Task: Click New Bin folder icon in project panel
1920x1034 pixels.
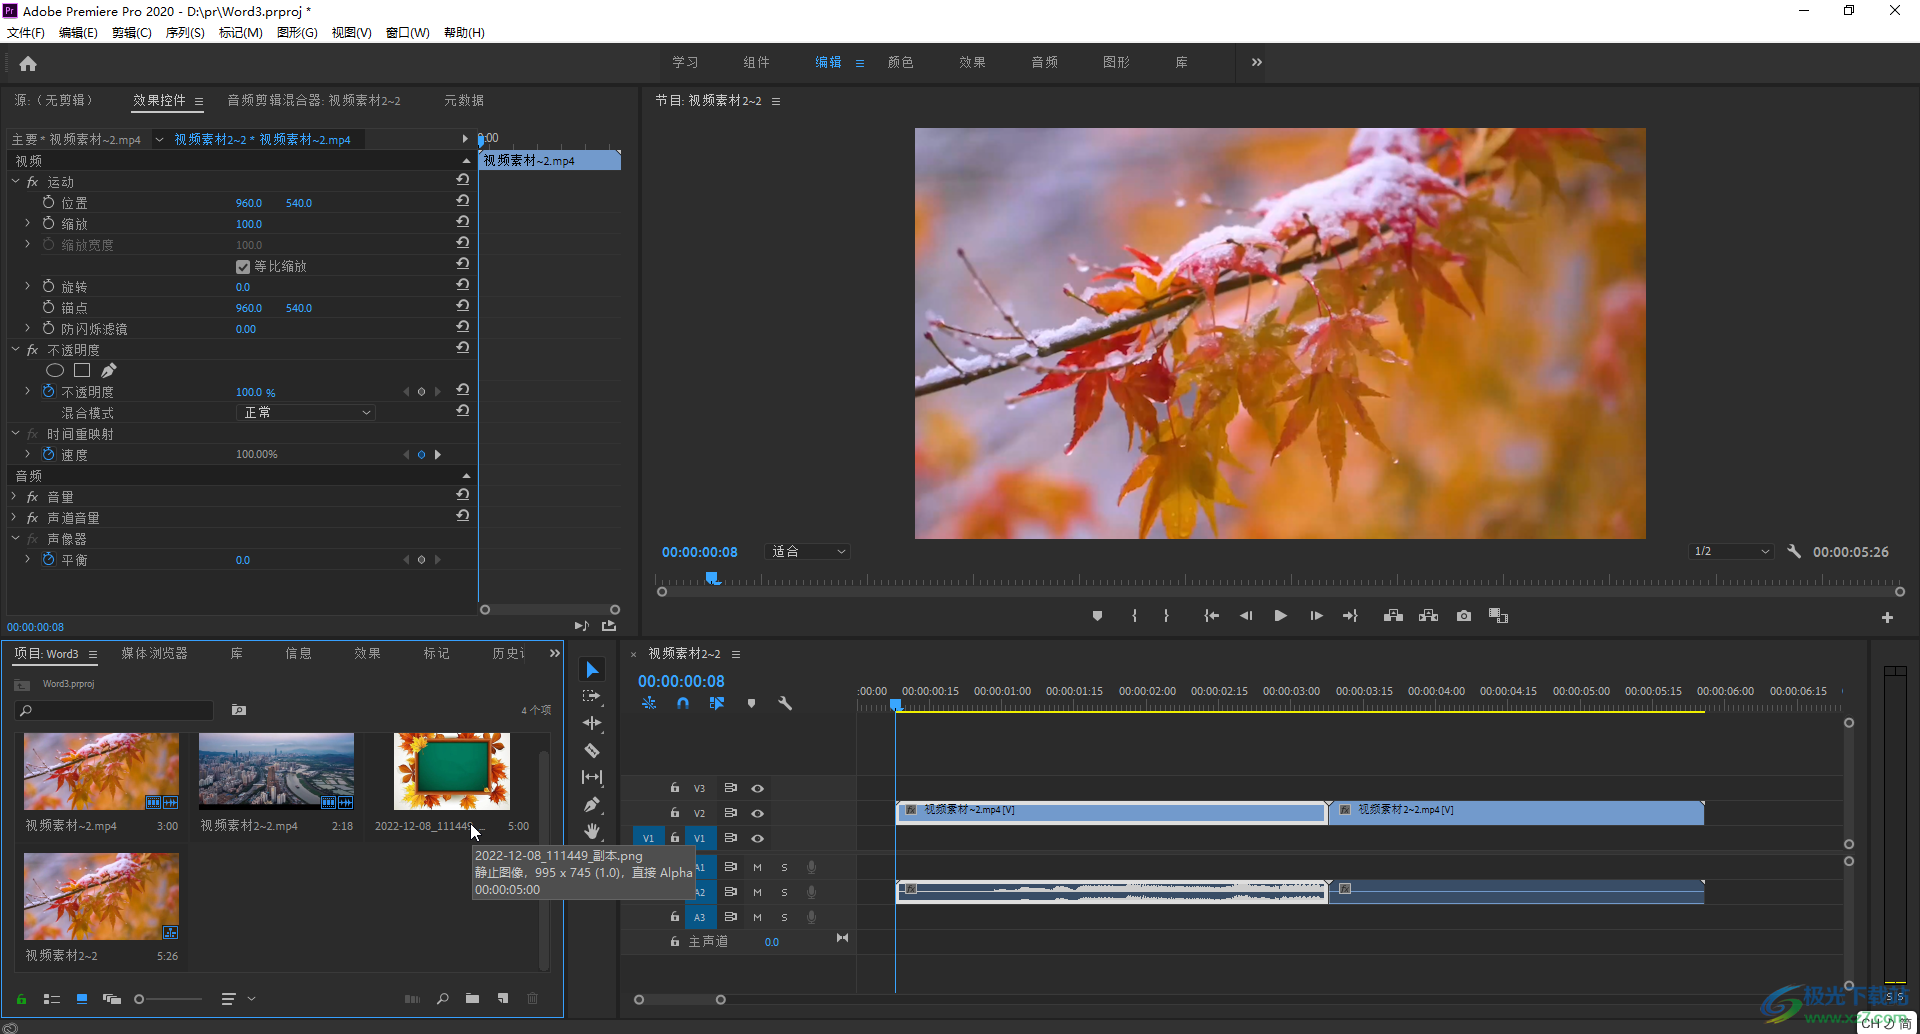Action: pyautogui.click(x=472, y=998)
